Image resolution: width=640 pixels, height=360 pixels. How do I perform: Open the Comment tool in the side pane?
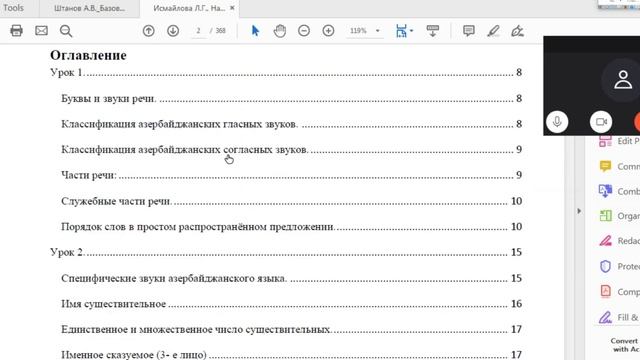[618, 167]
